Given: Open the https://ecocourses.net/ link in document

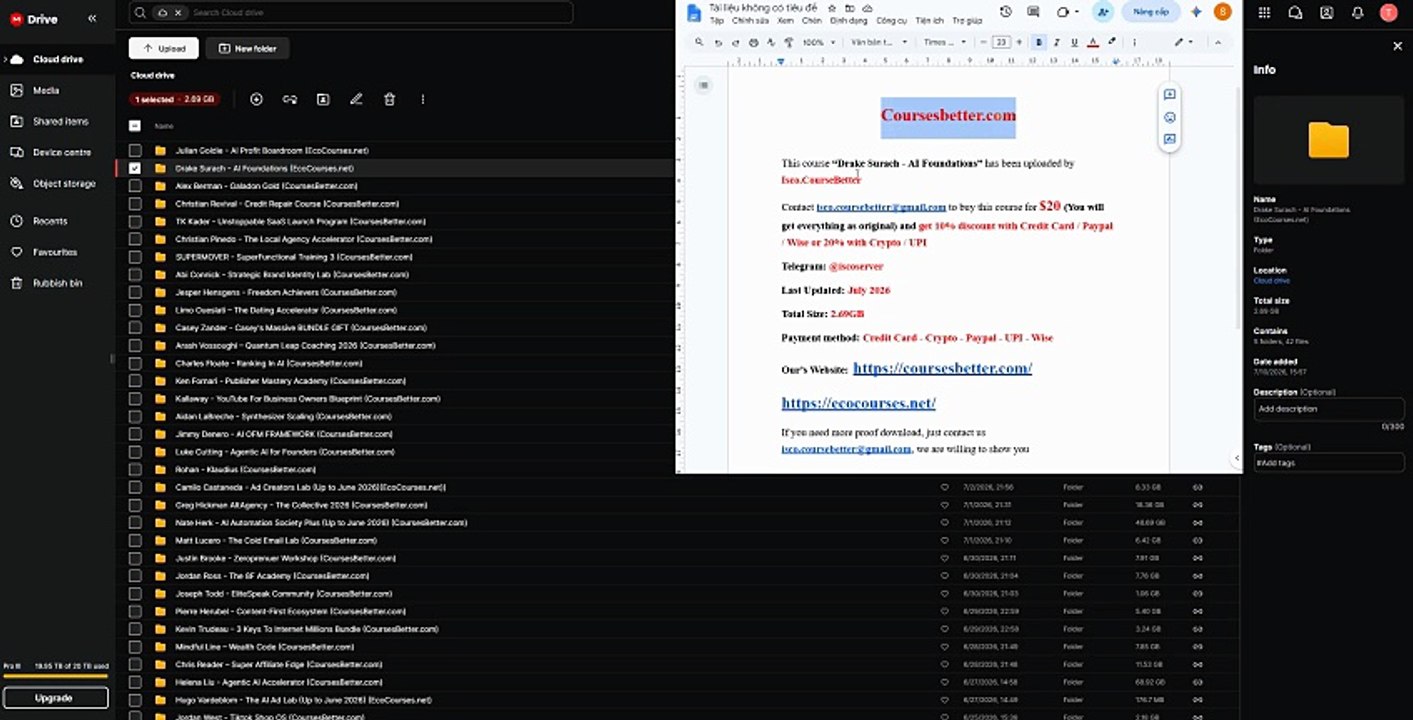Looking at the screenshot, I should tap(858, 403).
